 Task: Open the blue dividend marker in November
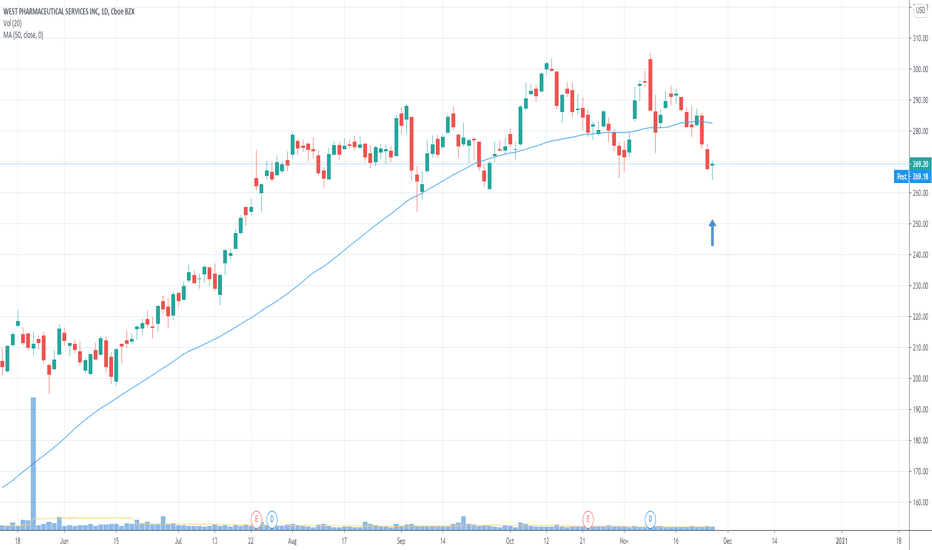[x=651, y=518]
